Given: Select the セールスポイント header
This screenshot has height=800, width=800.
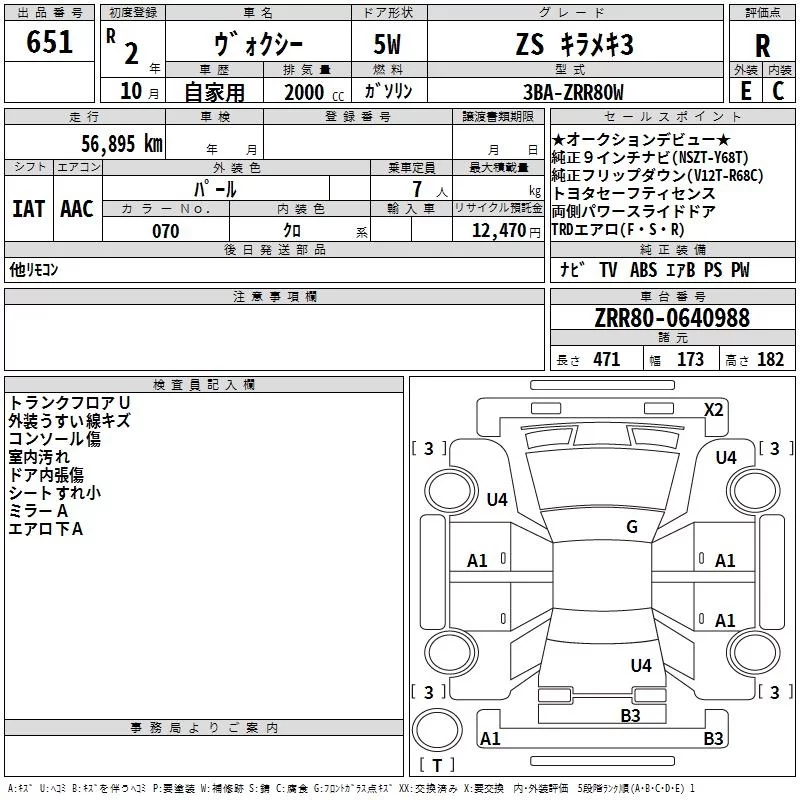Looking at the screenshot, I should tap(672, 116).
